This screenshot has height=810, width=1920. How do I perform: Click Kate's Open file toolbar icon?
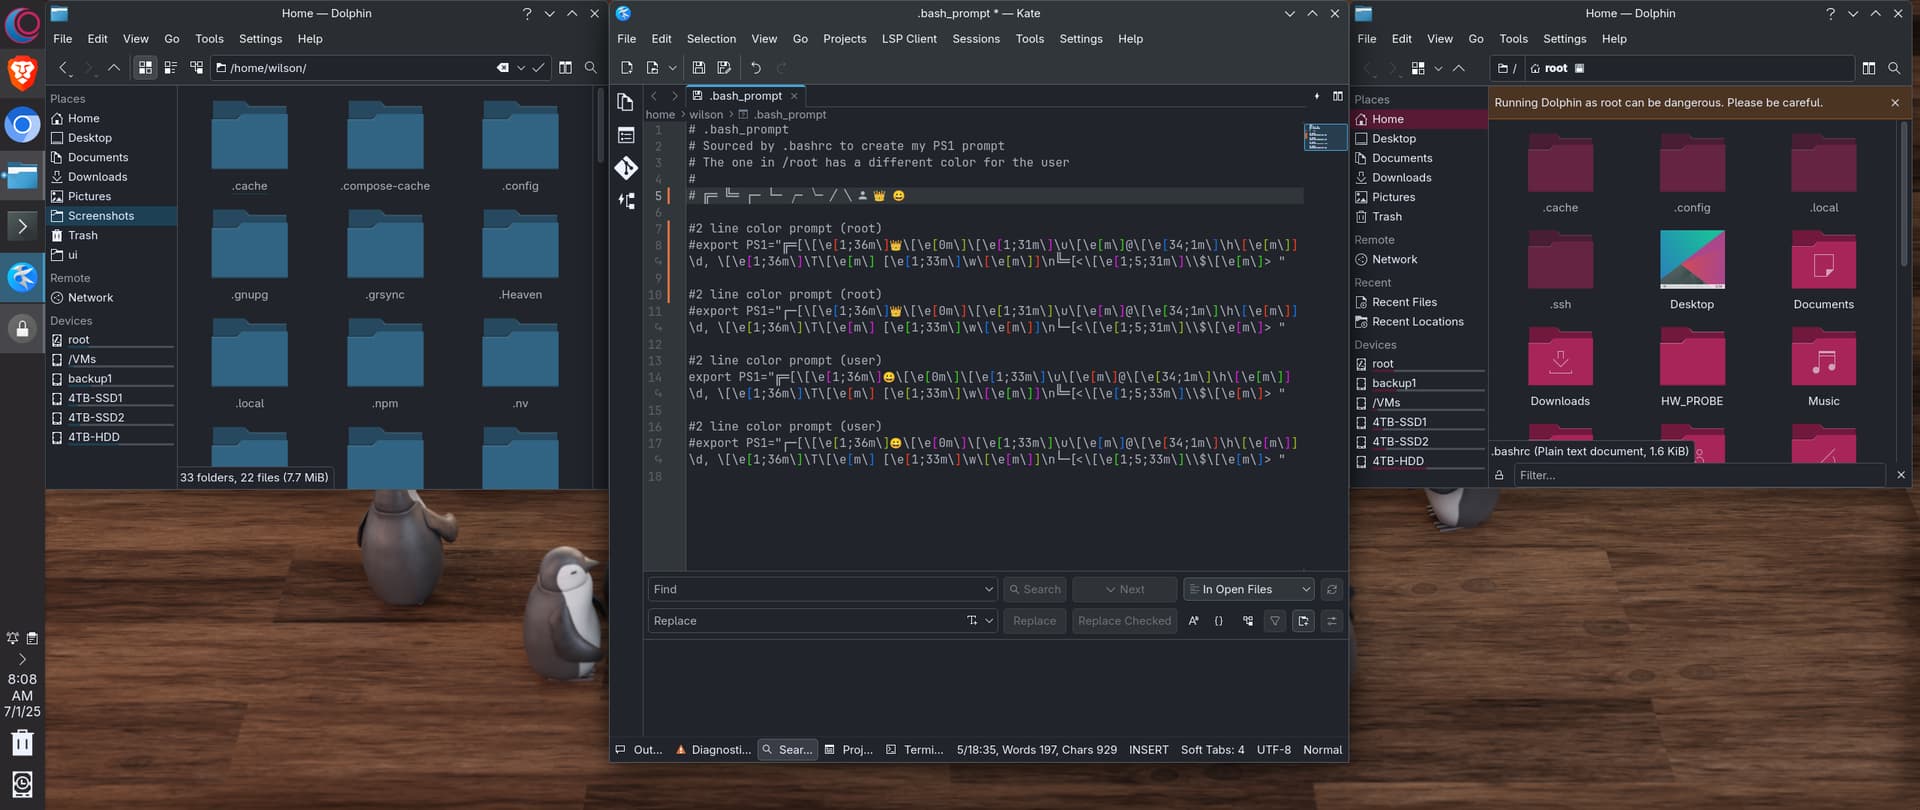pyautogui.click(x=652, y=68)
